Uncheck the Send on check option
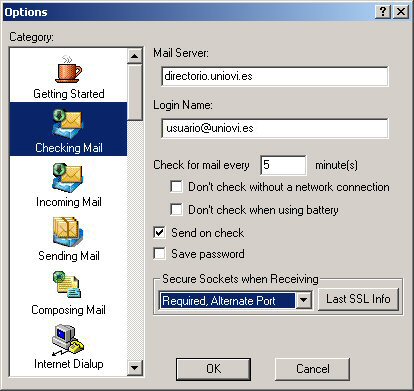Viewport: 414px width, 391px height. pos(159,232)
